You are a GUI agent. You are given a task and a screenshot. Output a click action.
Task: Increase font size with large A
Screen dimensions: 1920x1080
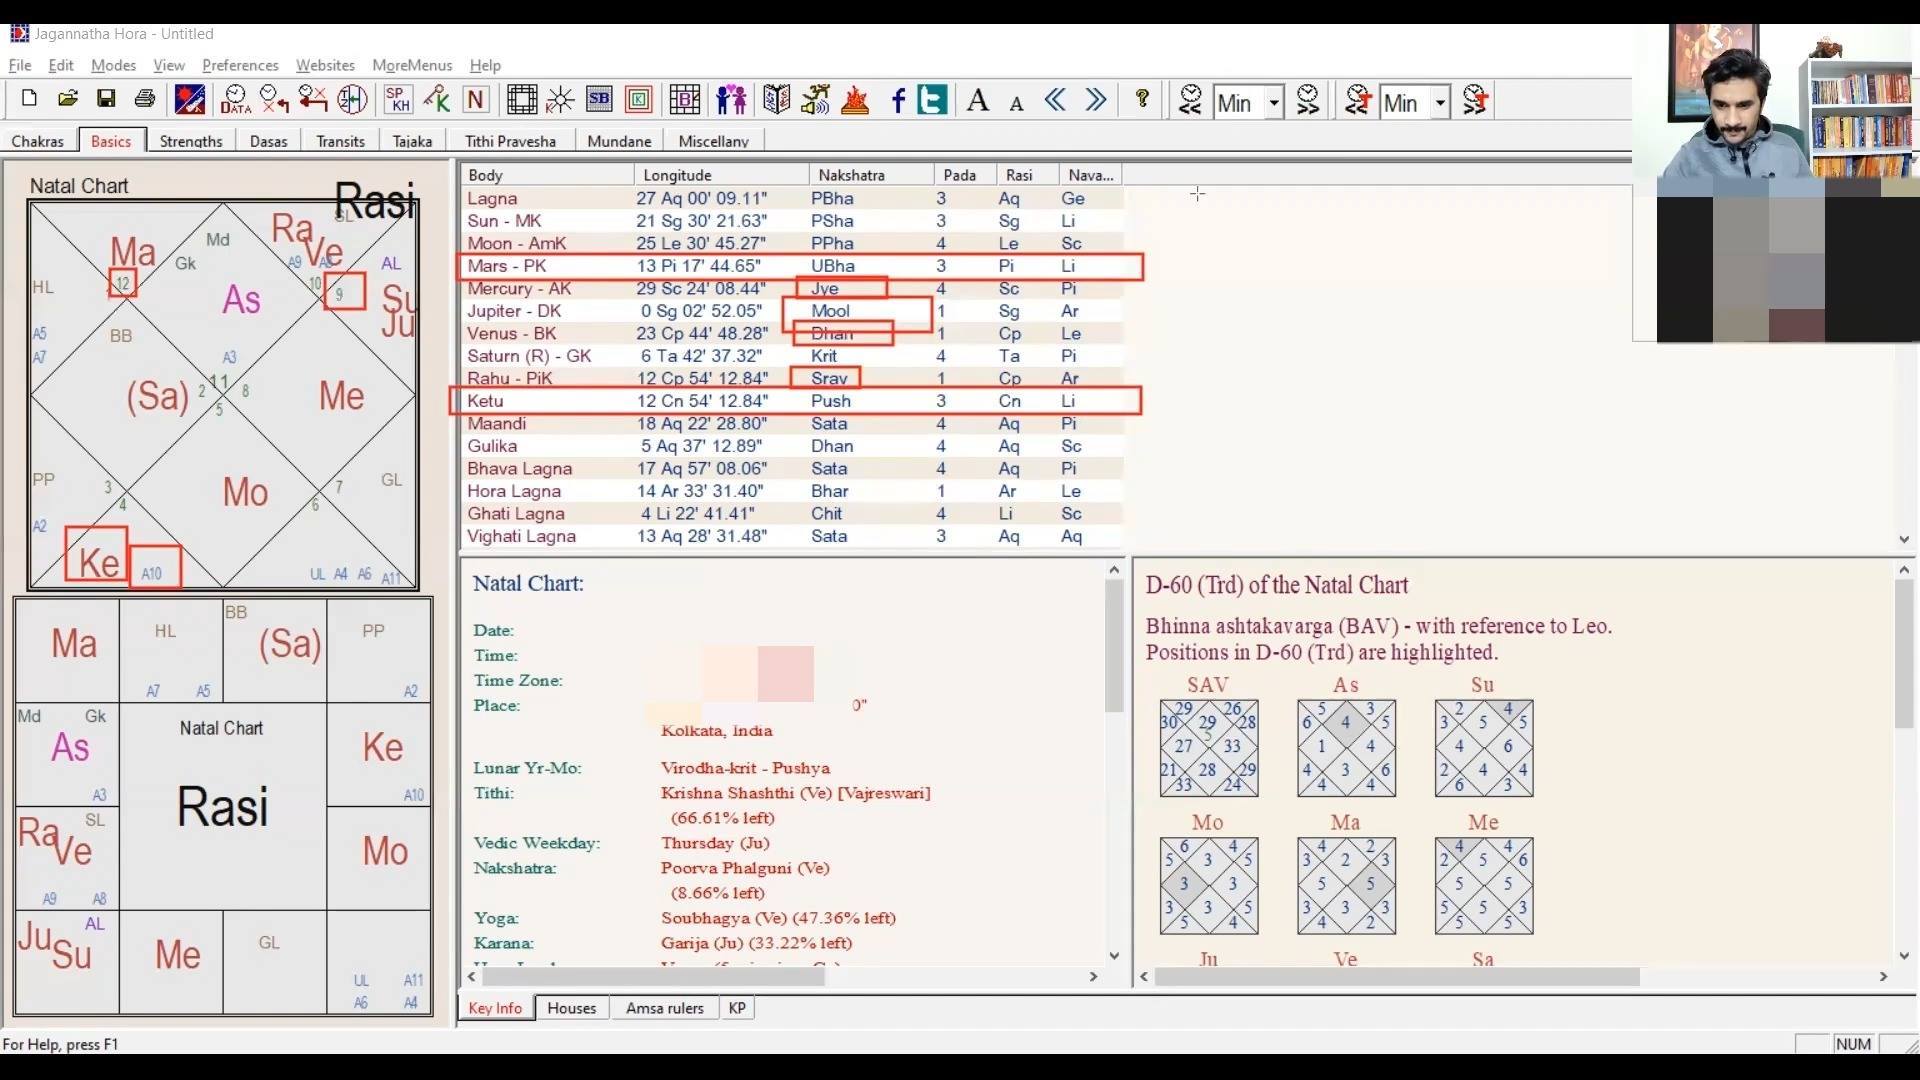click(x=978, y=100)
